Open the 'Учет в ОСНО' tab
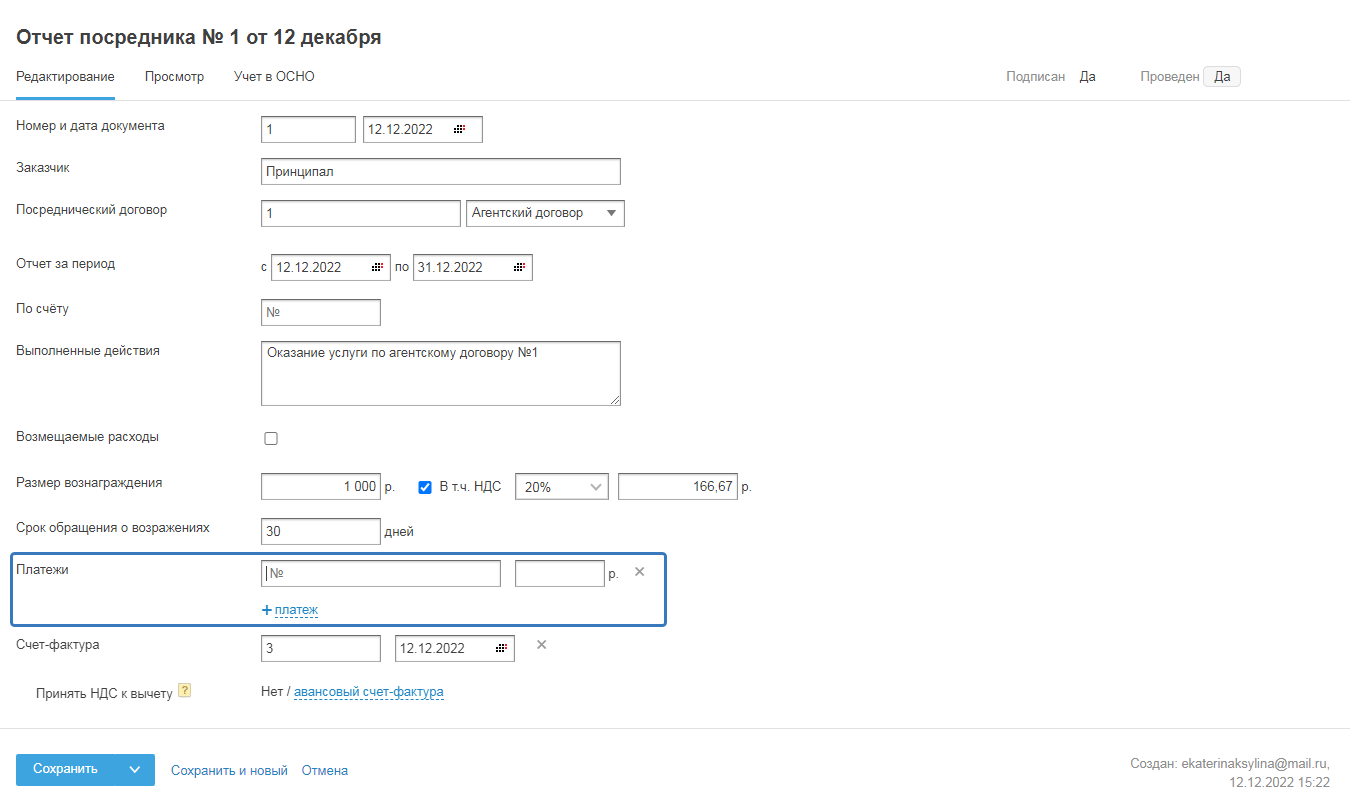 point(274,77)
